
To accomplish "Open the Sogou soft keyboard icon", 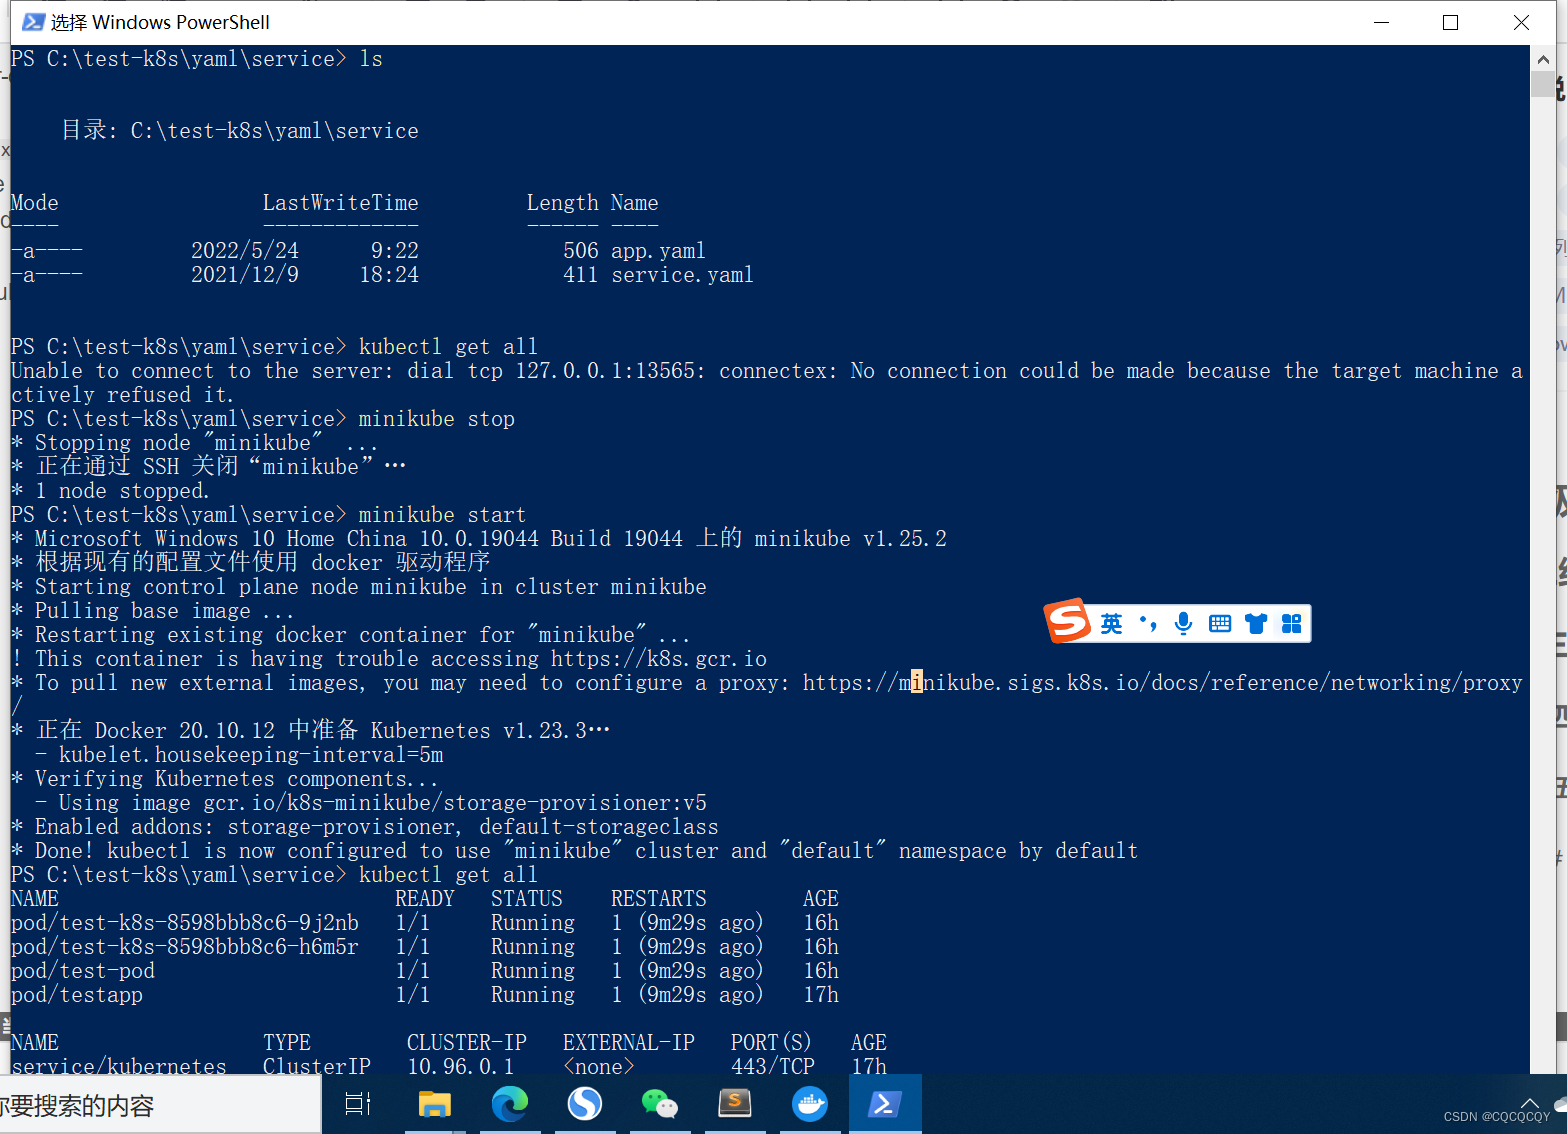I will click(x=1220, y=624).
